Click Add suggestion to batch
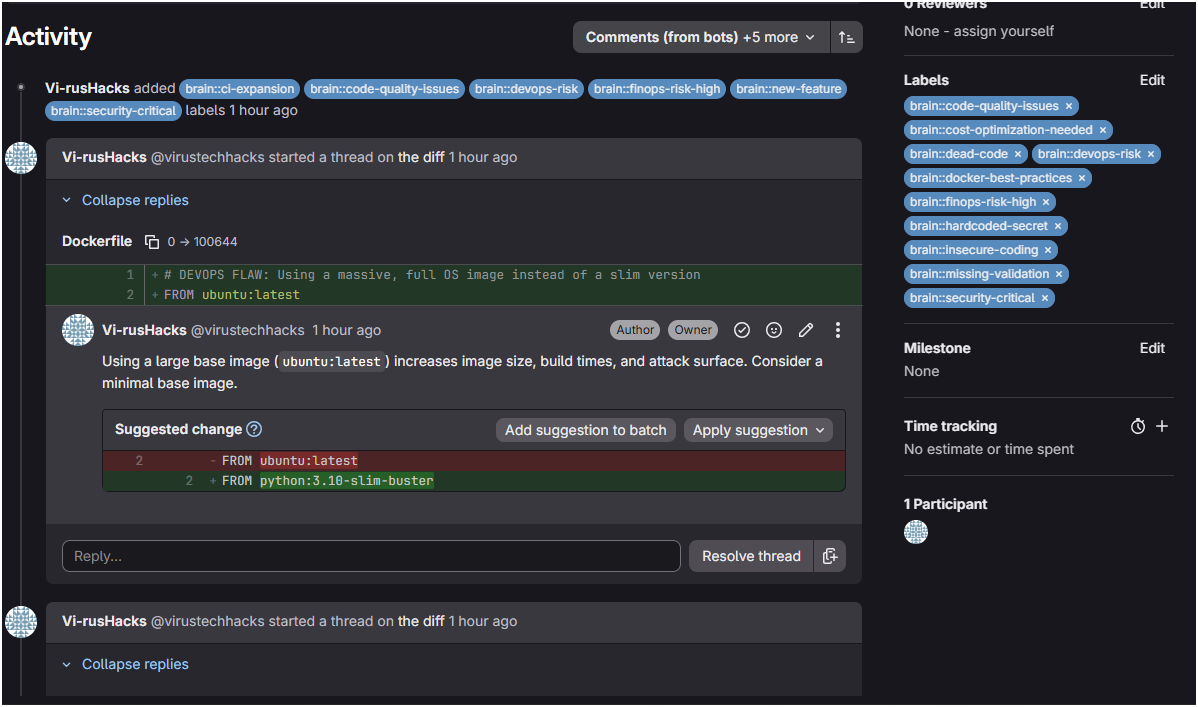 585,430
